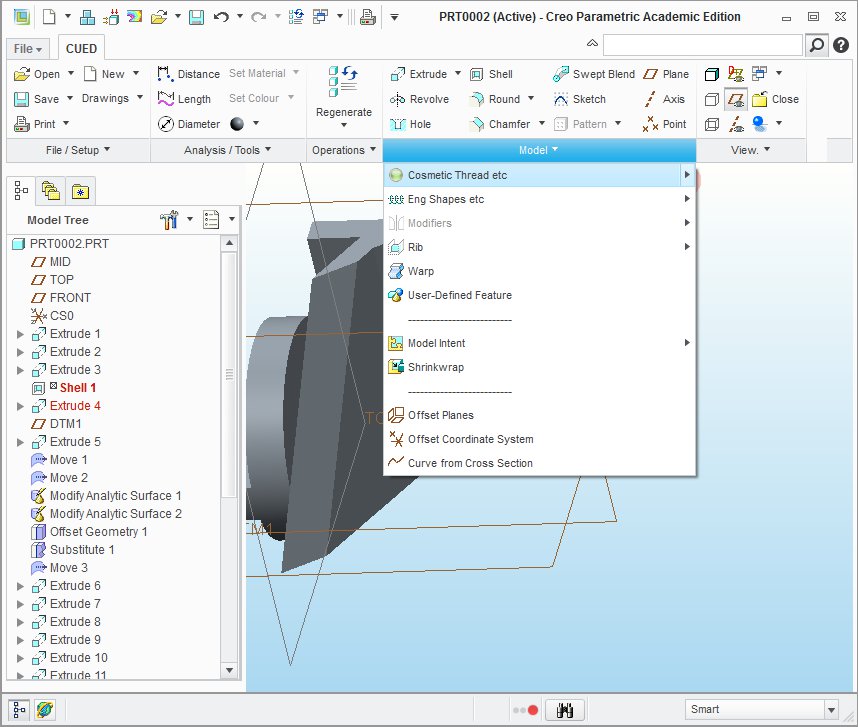The image size is (858, 727).
Task: Measure Distance in Analysis tools
Action: pos(188,74)
